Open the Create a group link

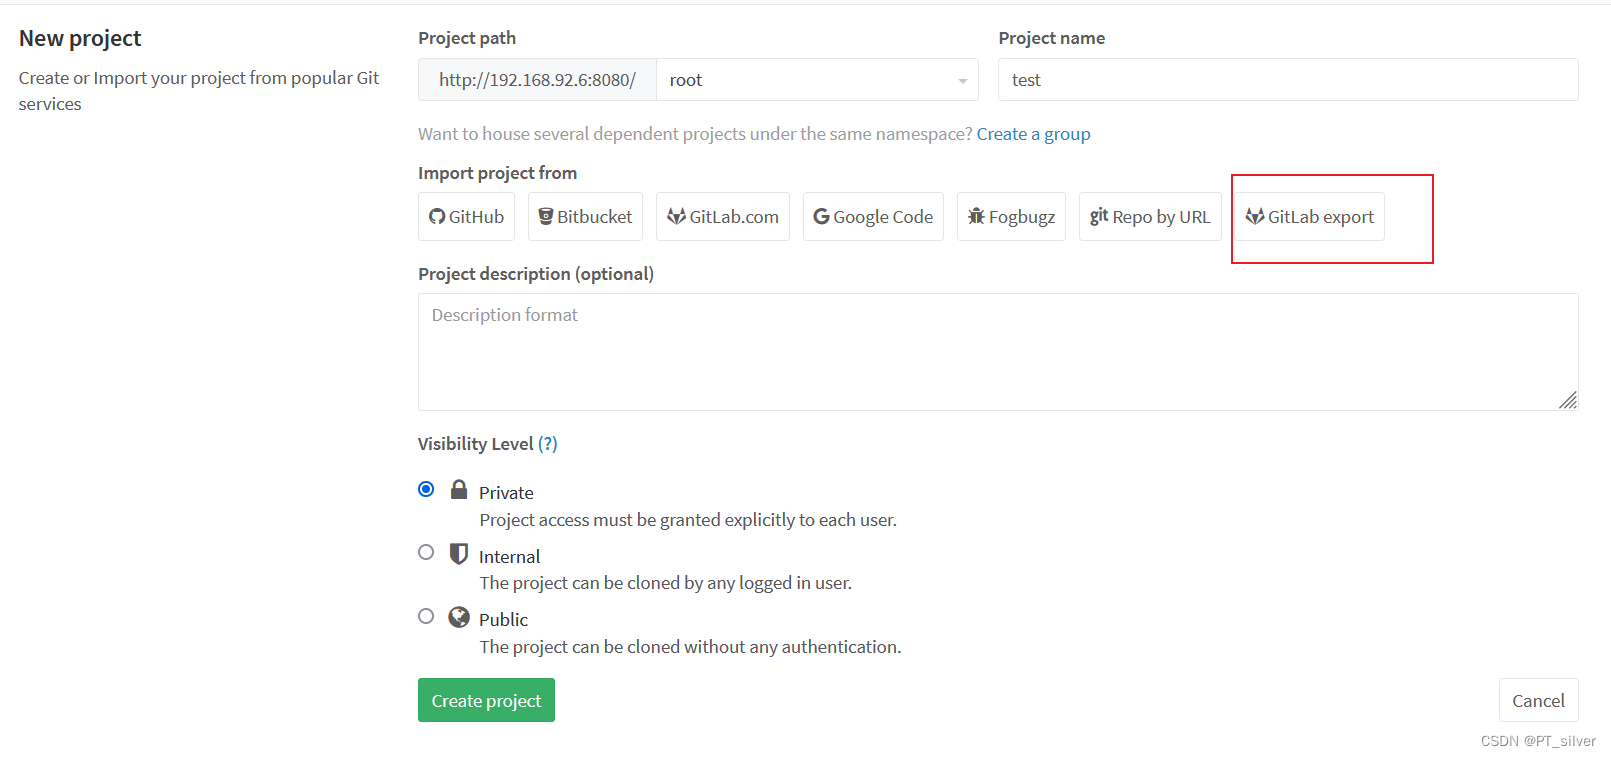coord(1033,134)
